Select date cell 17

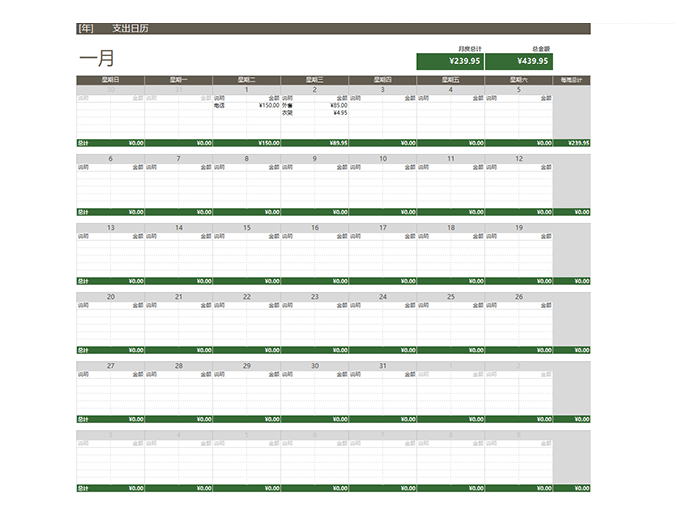click(x=383, y=228)
